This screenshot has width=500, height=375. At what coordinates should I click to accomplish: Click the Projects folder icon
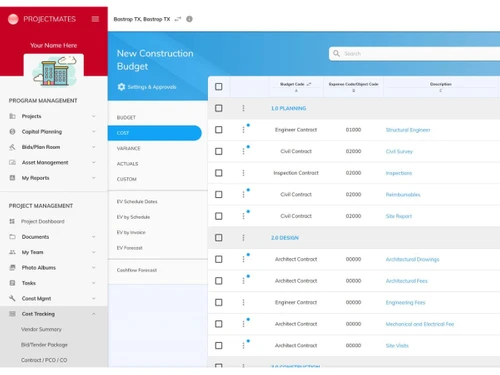[x=12, y=116]
